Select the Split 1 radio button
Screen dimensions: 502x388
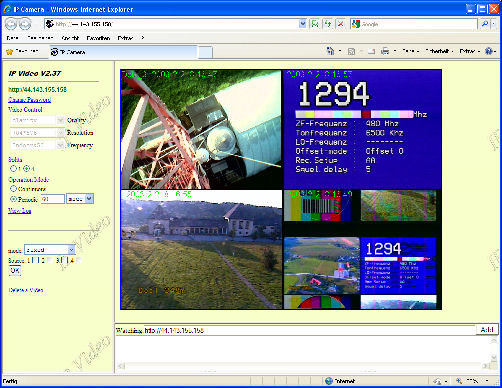(14, 169)
